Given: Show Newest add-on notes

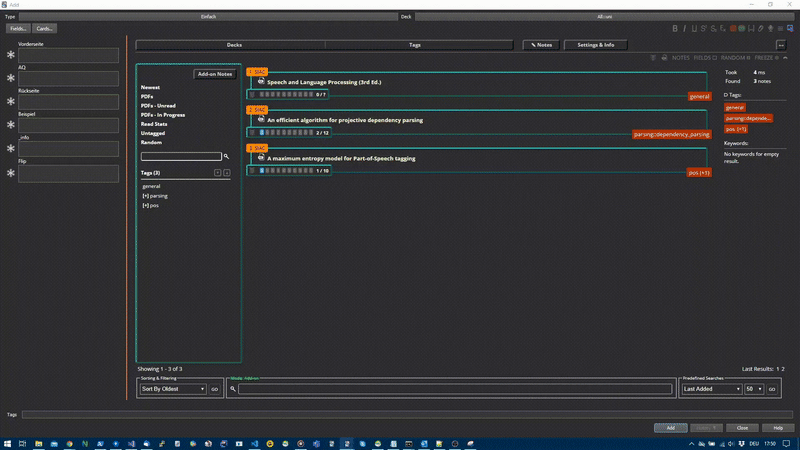Looking at the screenshot, I should [x=150, y=87].
